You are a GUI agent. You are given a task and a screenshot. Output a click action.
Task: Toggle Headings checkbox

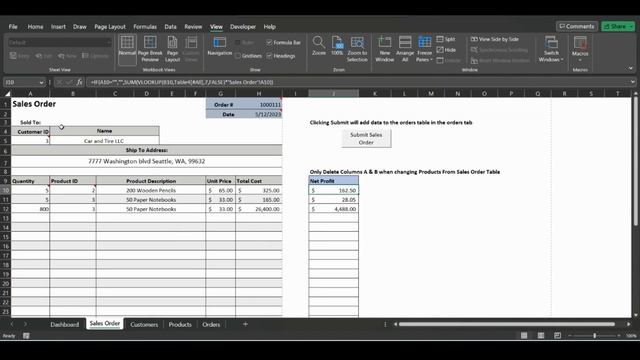coord(269,56)
